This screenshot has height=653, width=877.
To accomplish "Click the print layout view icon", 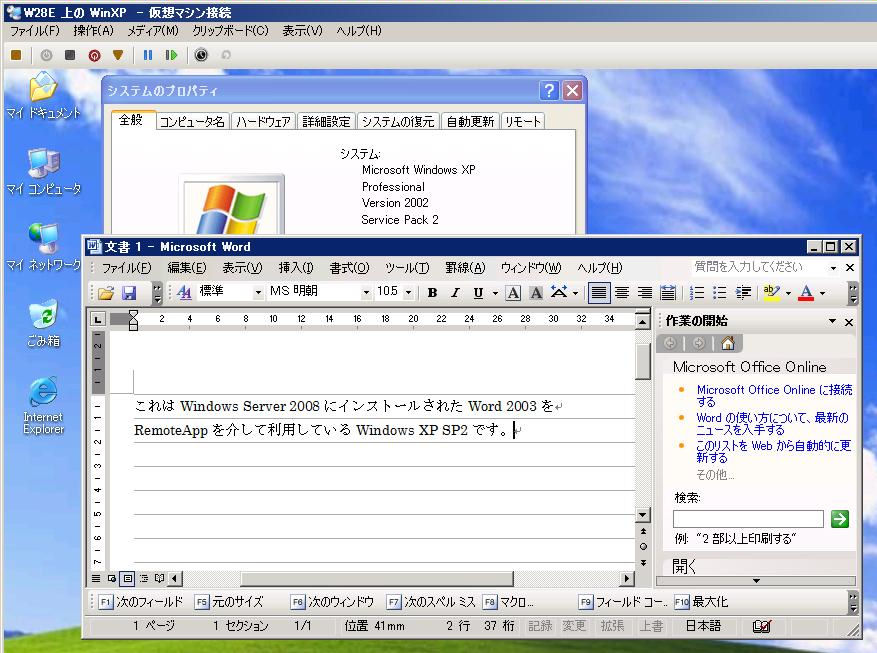I will tap(128, 579).
